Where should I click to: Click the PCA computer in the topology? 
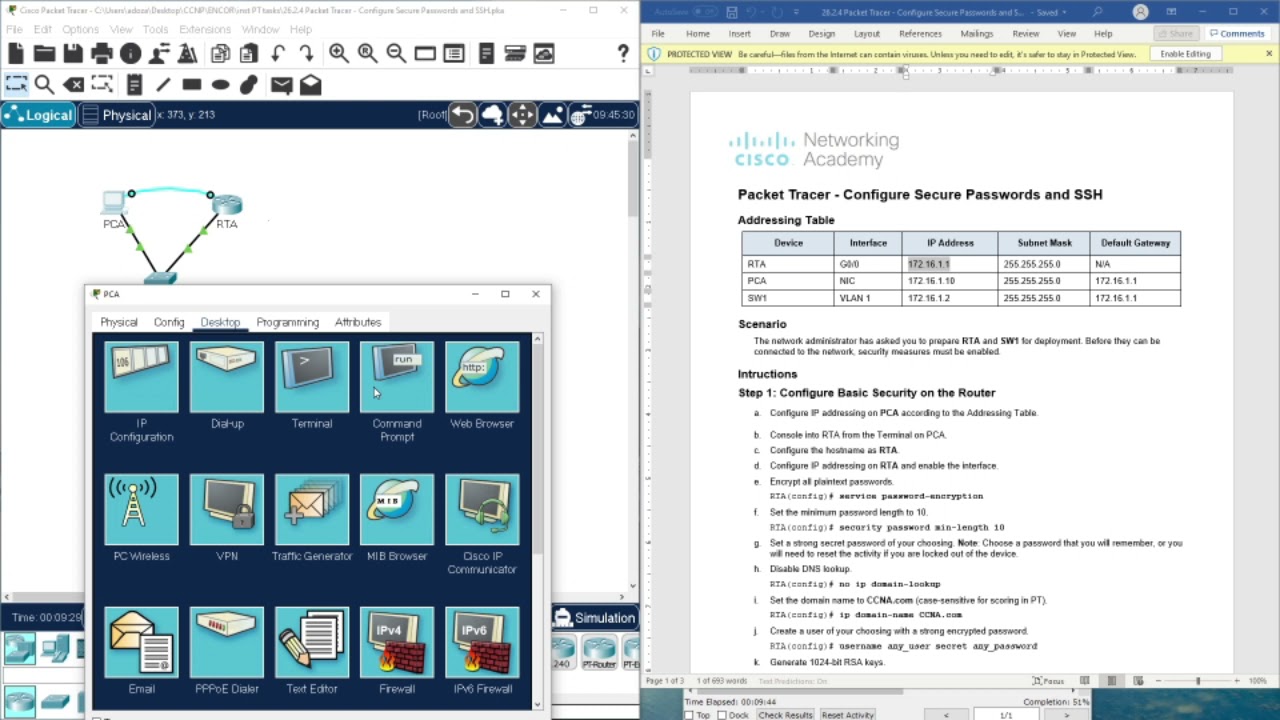pos(114,204)
